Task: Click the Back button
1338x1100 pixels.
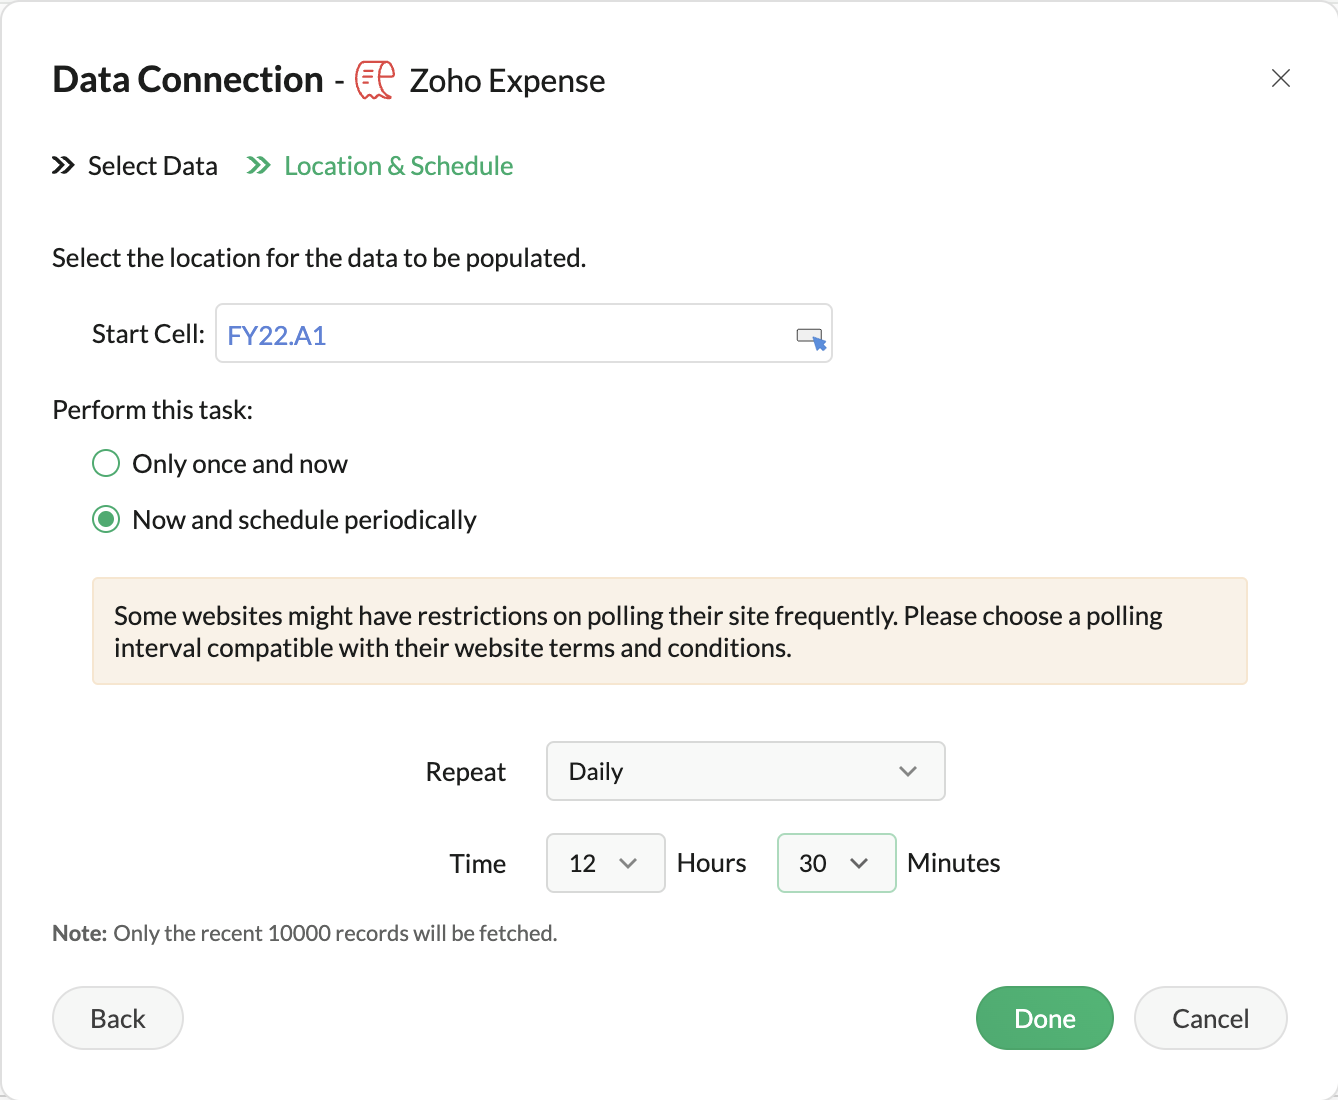Action: click(118, 1018)
